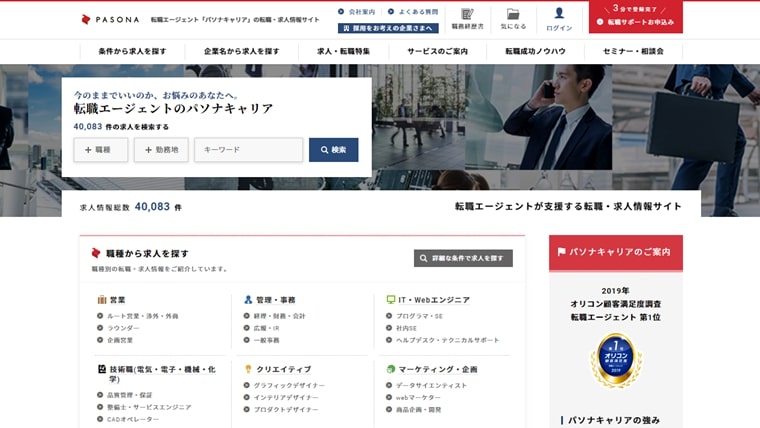Select 企画営業 link
The image size is (760, 428).
120,340
